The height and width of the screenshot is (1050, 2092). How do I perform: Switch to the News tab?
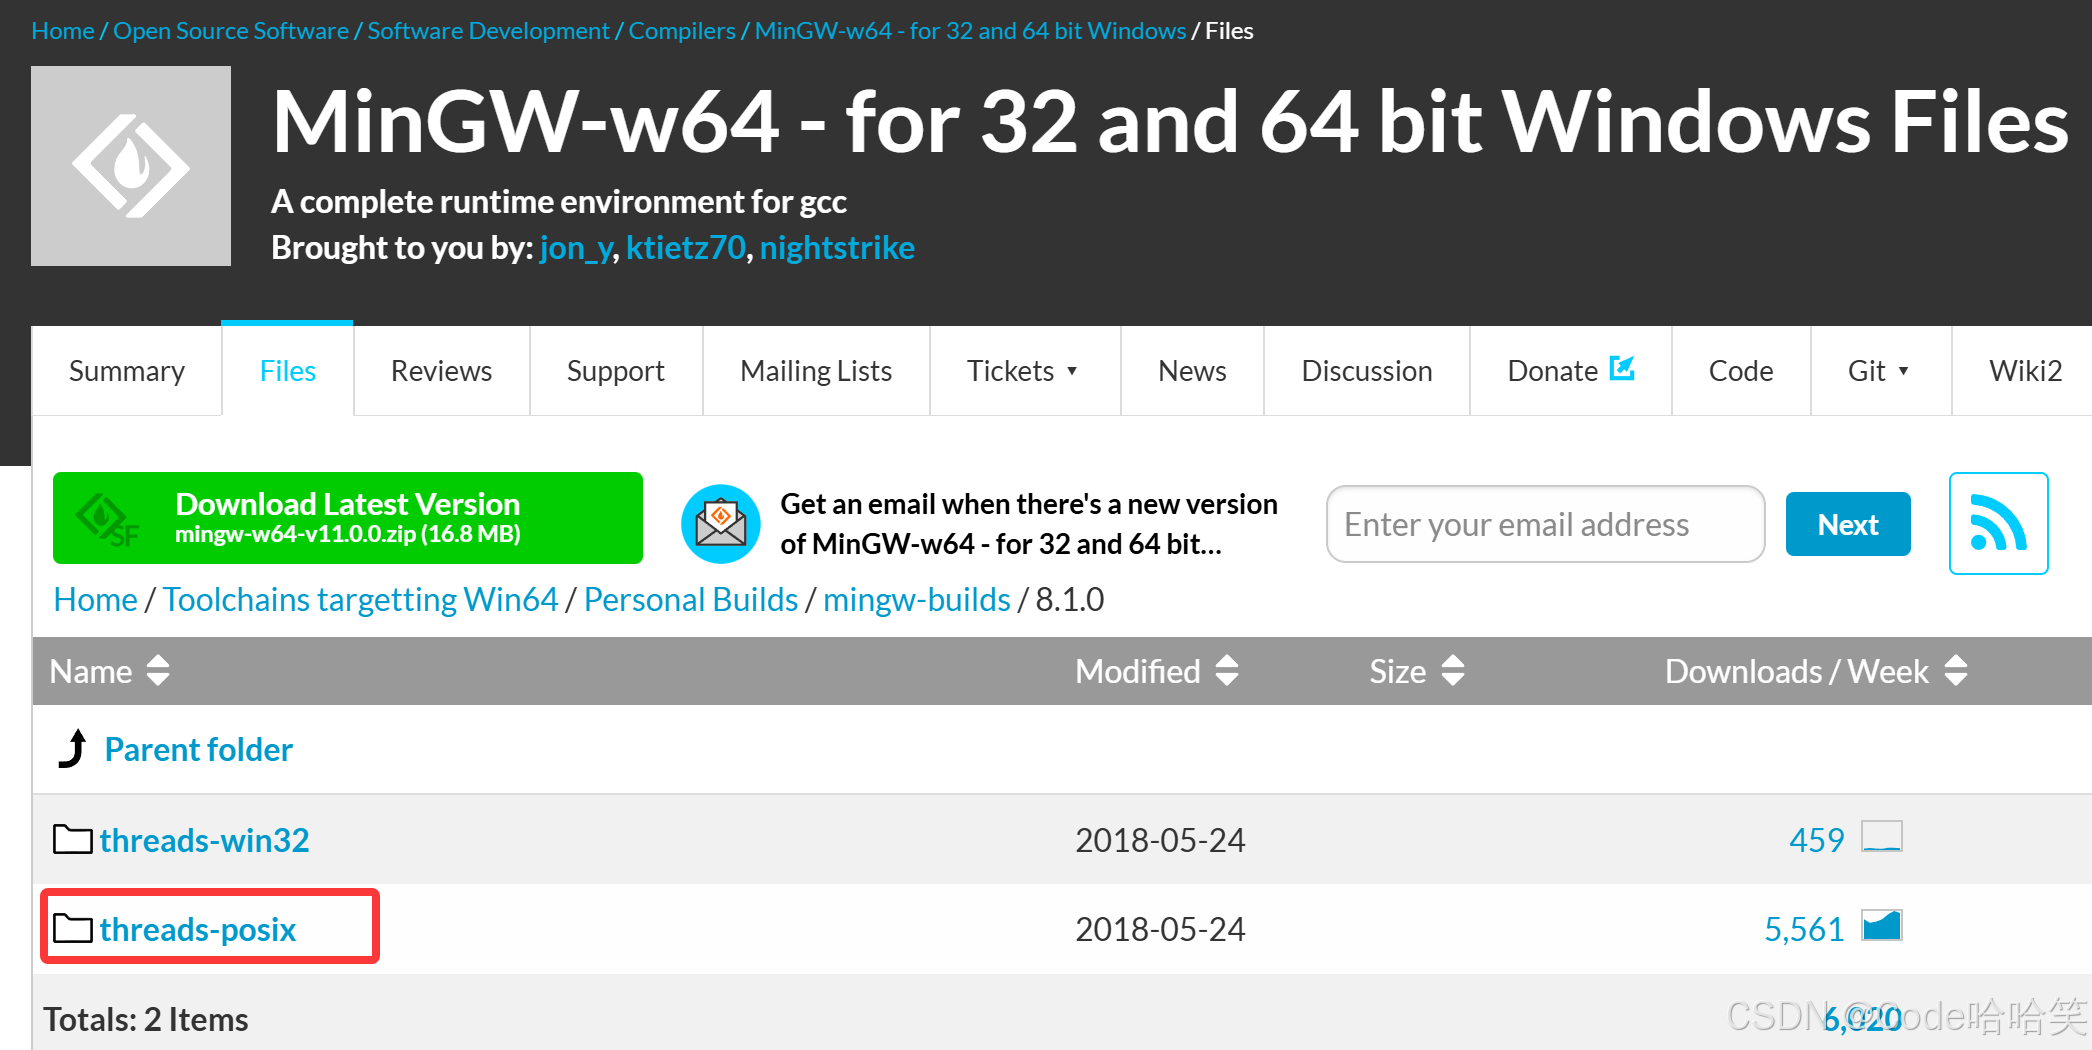1191,370
